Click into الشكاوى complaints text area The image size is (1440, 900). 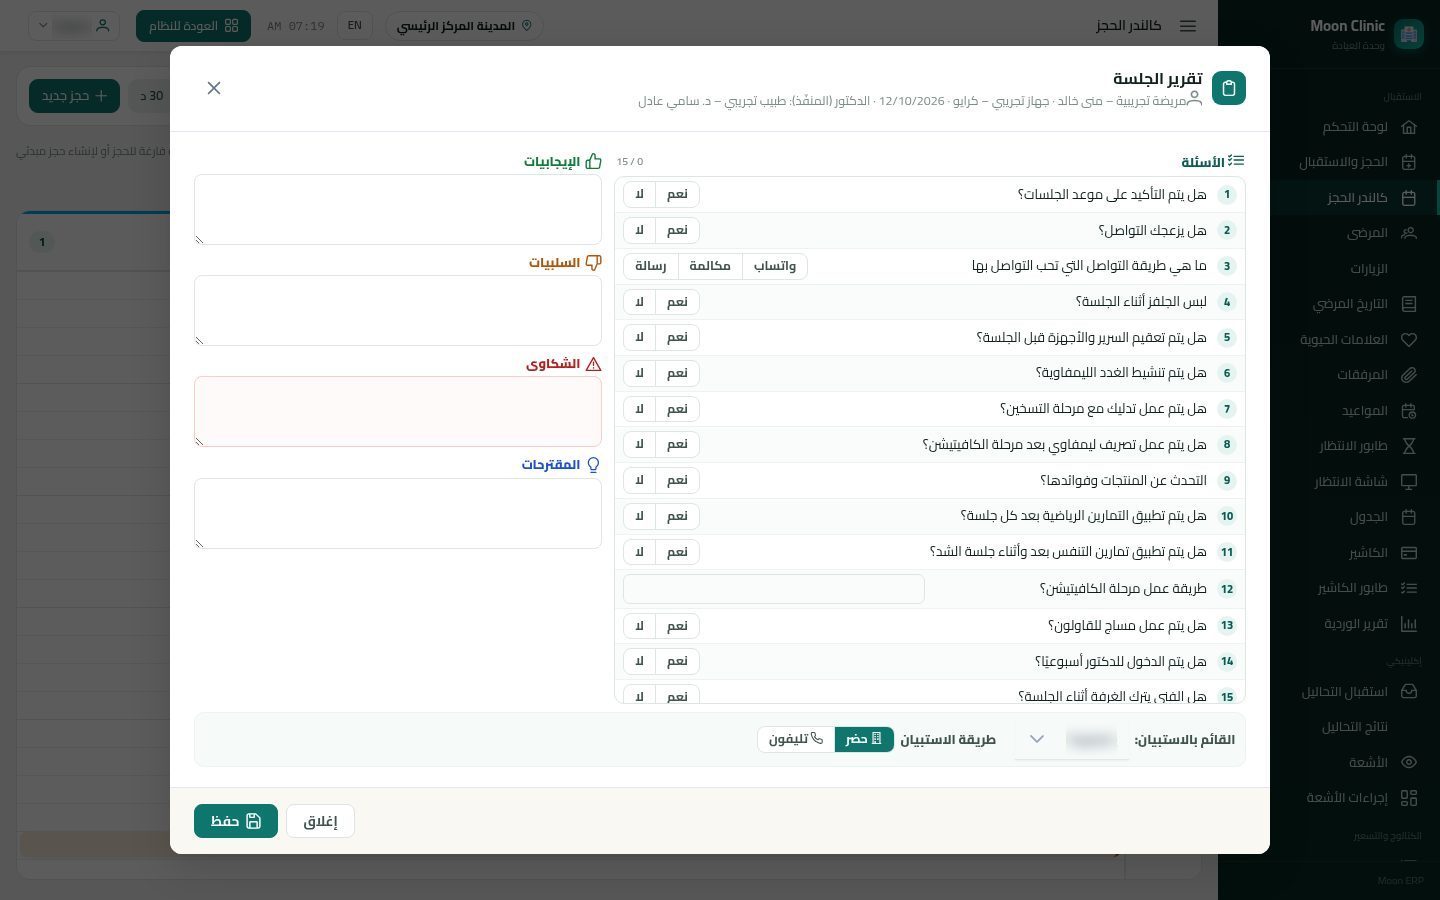(398, 412)
